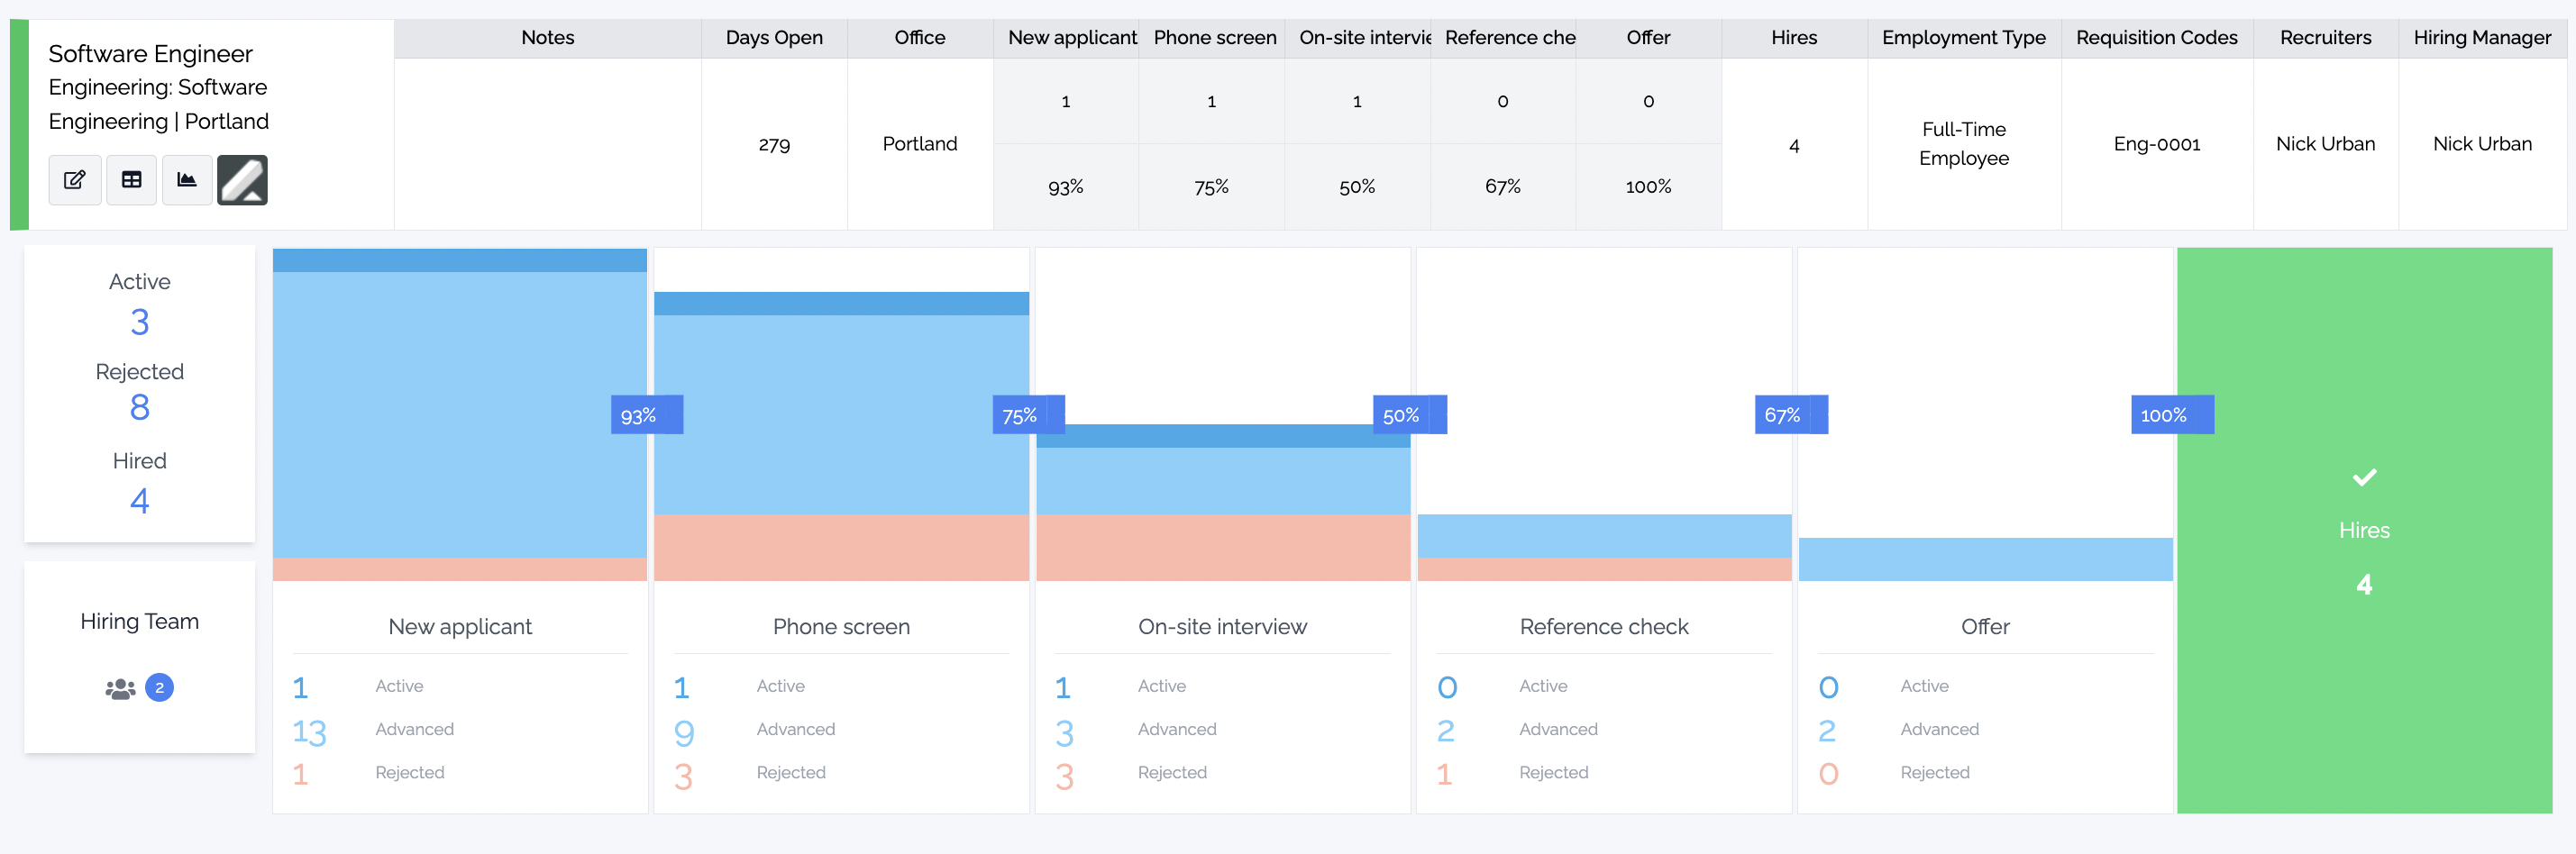
Task: Open the table view icon
Action: (x=131, y=180)
